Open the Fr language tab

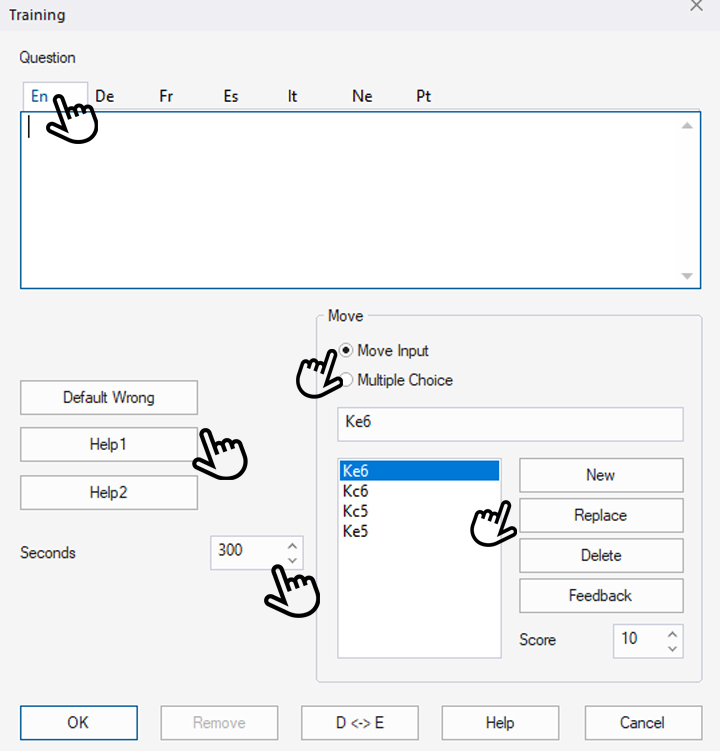[x=167, y=96]
